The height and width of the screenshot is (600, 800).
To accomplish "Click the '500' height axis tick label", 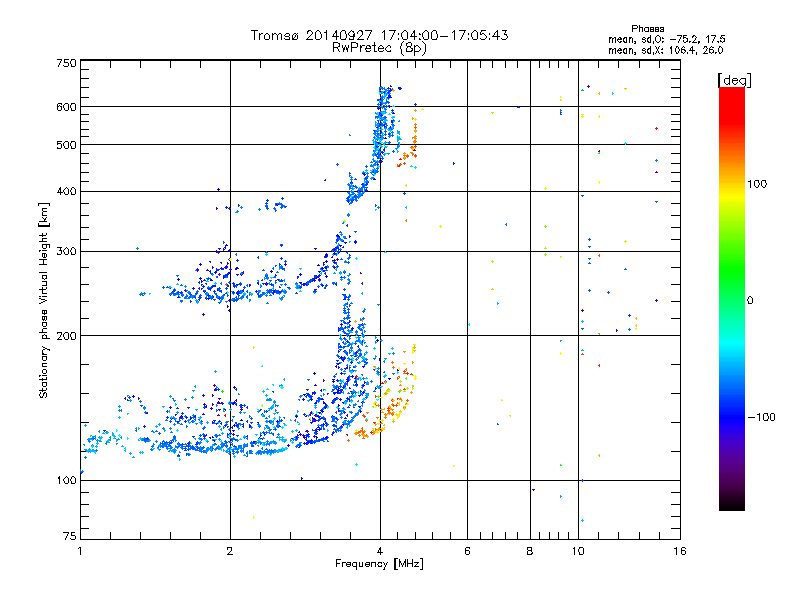I will click(66, 145).
